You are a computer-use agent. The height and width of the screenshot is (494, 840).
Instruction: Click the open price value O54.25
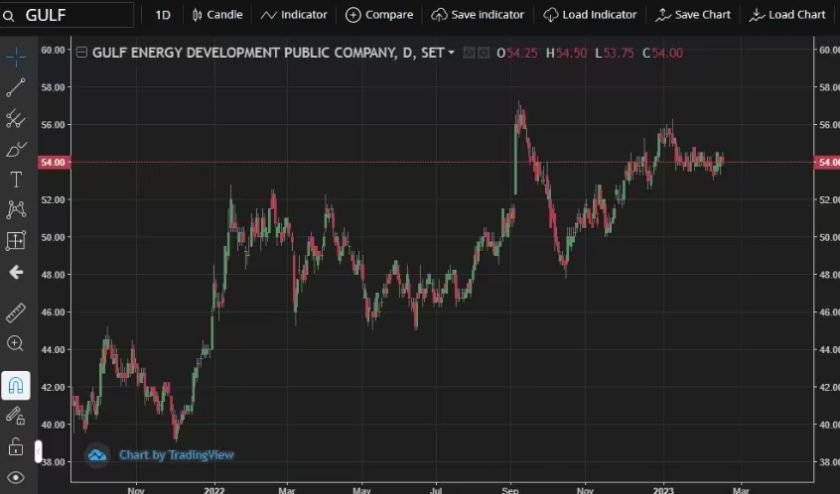point(517,53)
